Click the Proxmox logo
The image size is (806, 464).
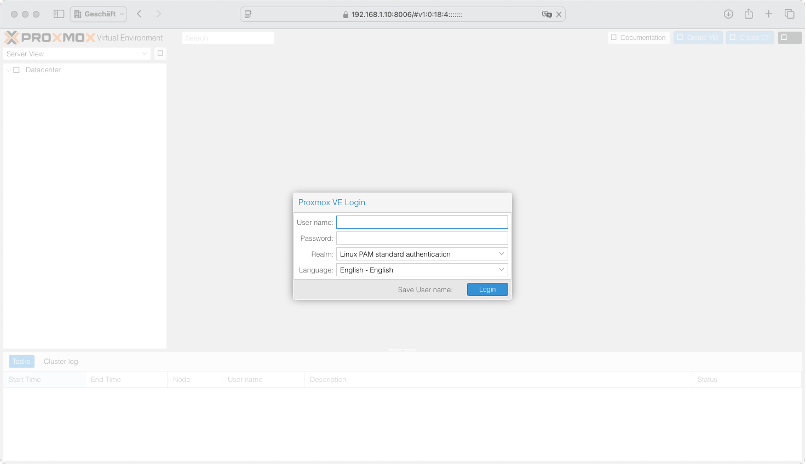click(48, 37)
